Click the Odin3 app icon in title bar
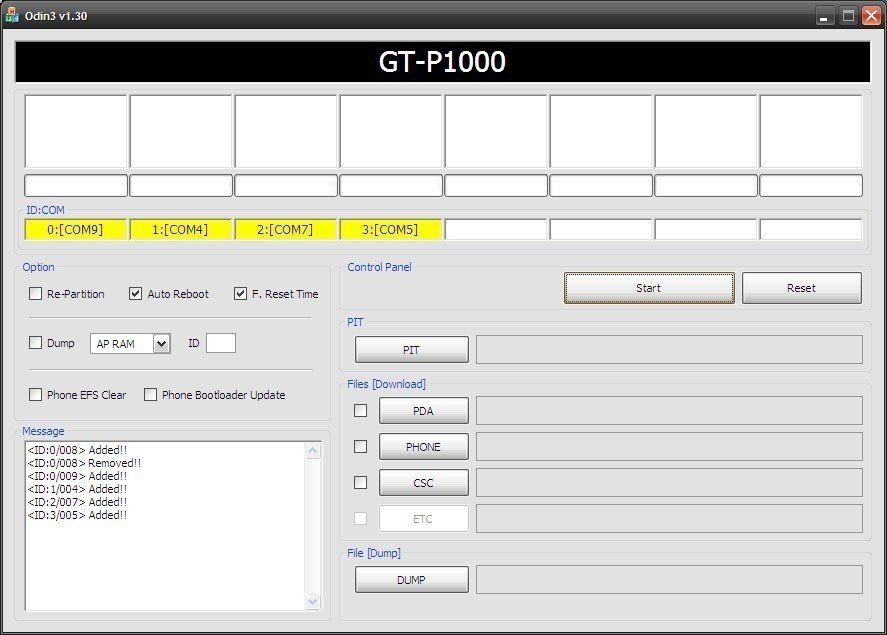887x635 pixels. (11, 16)
